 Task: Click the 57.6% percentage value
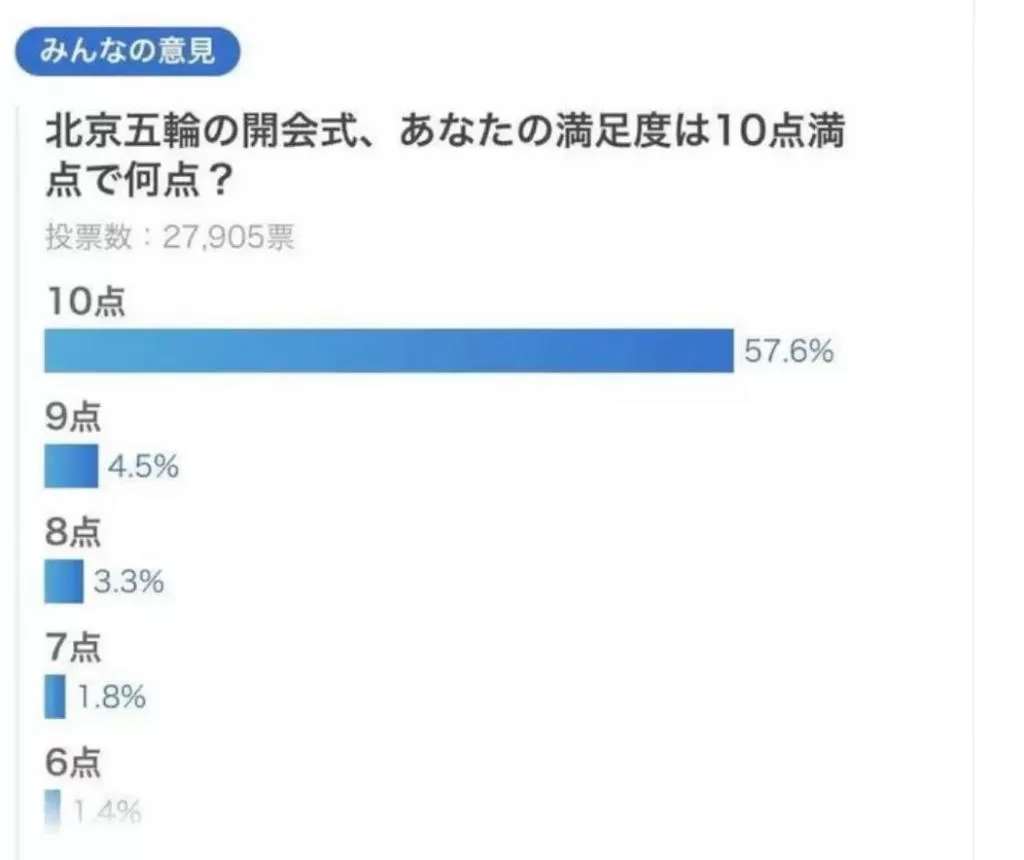tap(789, 351)
